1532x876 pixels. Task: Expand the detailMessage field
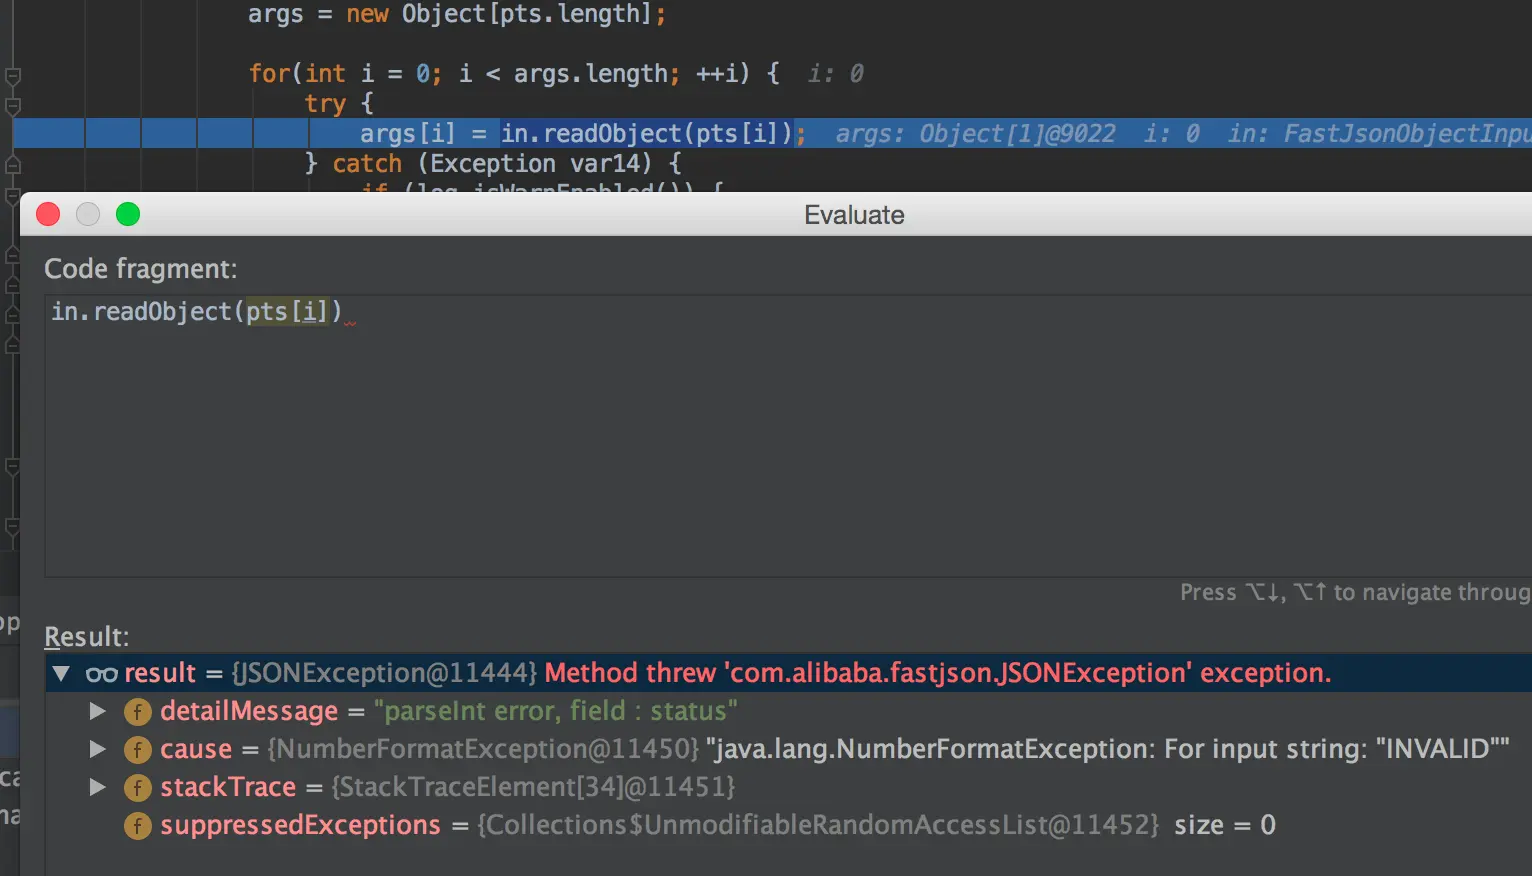(x=97, y=711)
